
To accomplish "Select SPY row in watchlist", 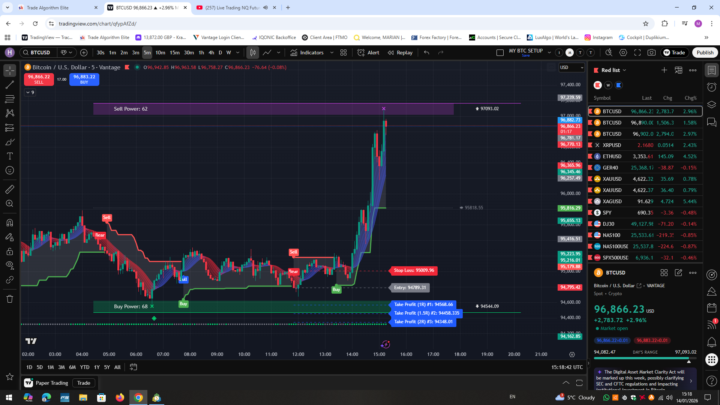I will pos(645,213).
